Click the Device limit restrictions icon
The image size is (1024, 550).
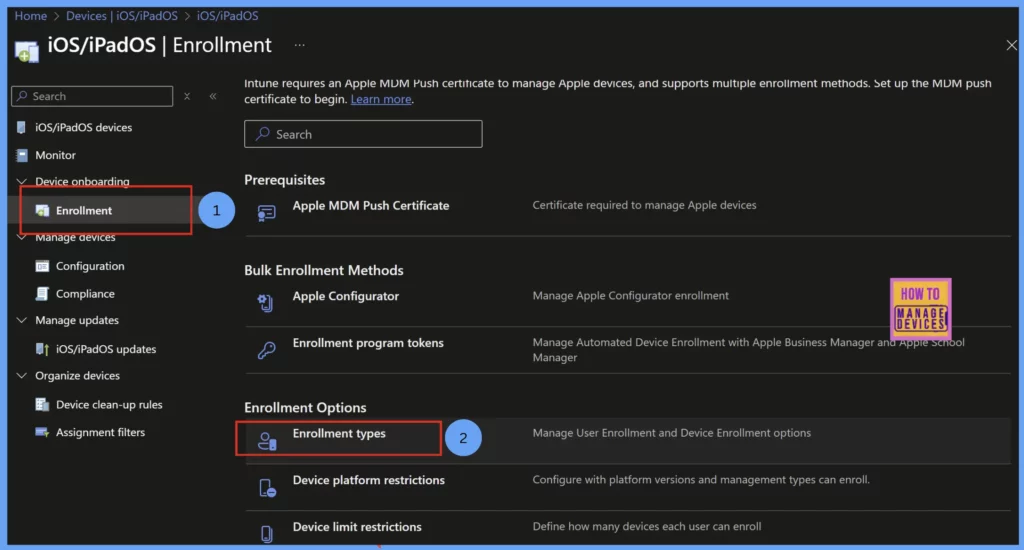click(x=266, y=534)
